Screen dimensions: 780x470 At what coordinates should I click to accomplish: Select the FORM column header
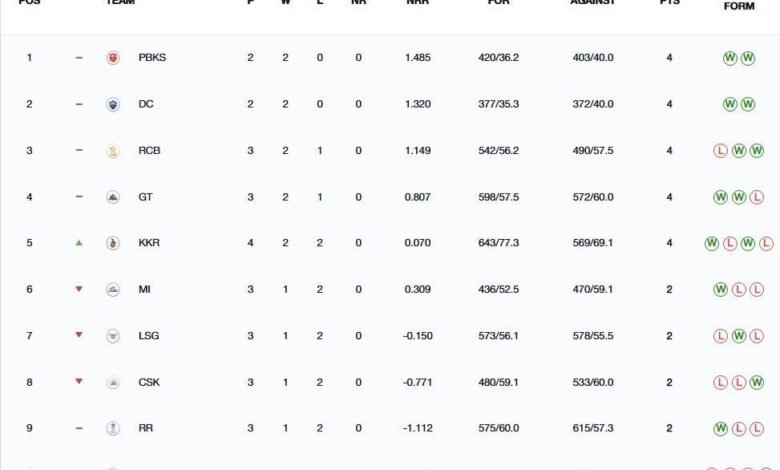pos(739,6)
